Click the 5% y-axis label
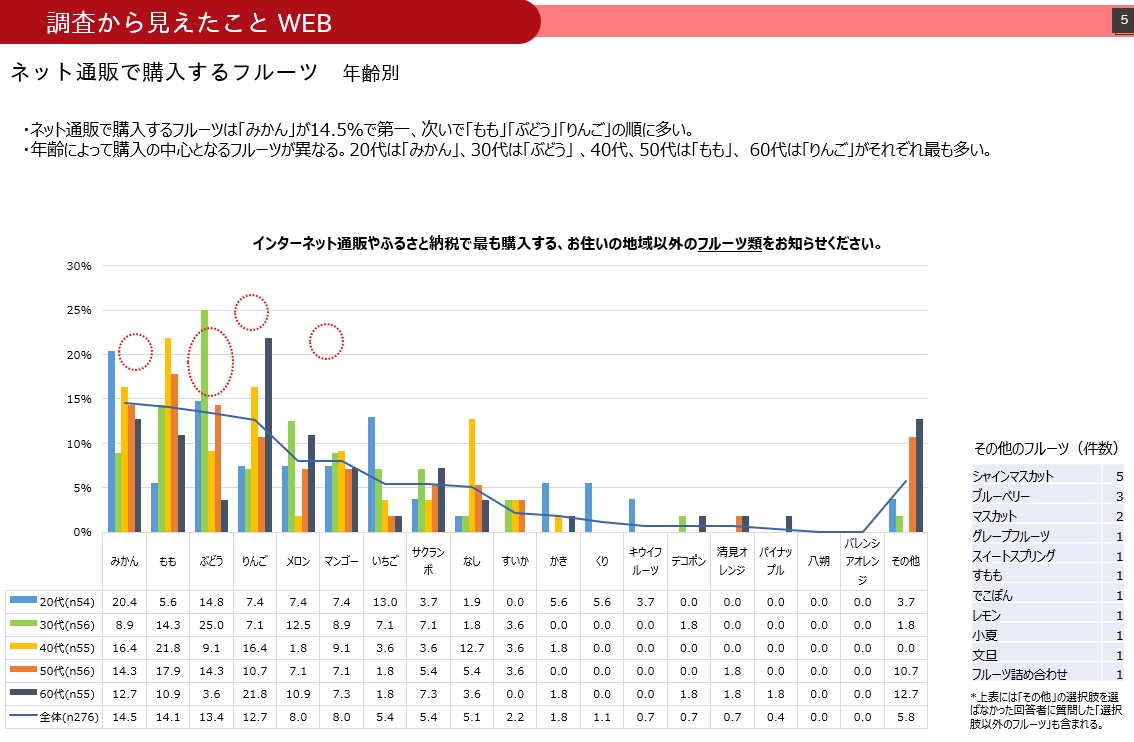This screenshot has width=1134, height=742. pos(82,488)
